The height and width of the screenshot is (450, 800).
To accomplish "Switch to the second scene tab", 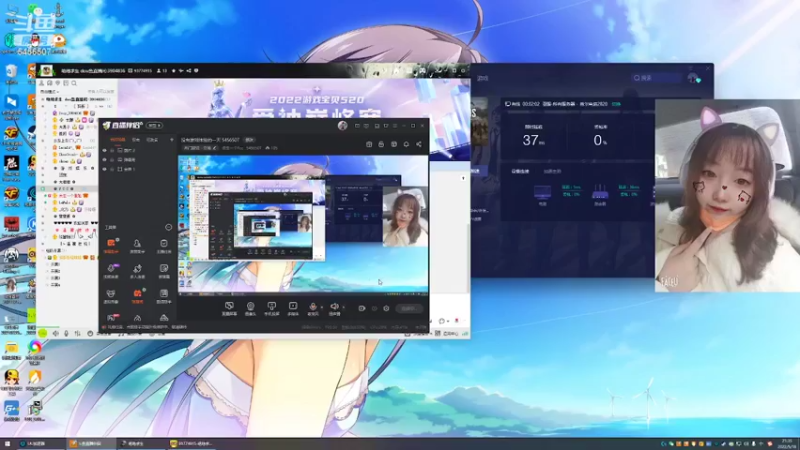I will pyautogui.click(x=136, y=139).
